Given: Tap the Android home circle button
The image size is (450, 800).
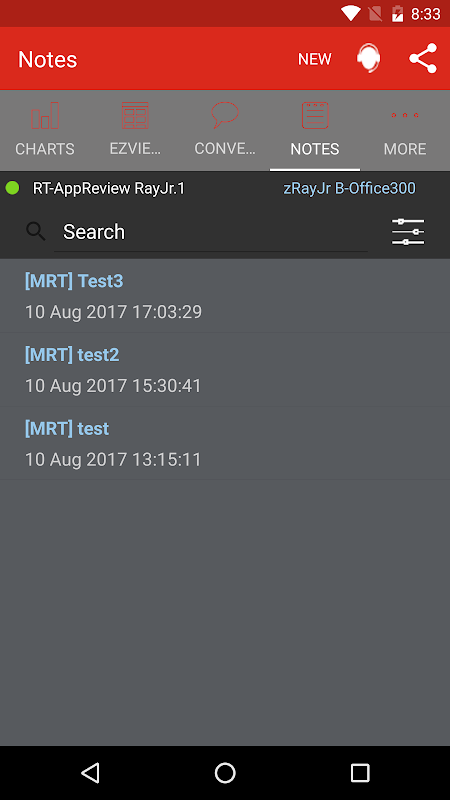Looking at the screenshot, I should 225,773.
